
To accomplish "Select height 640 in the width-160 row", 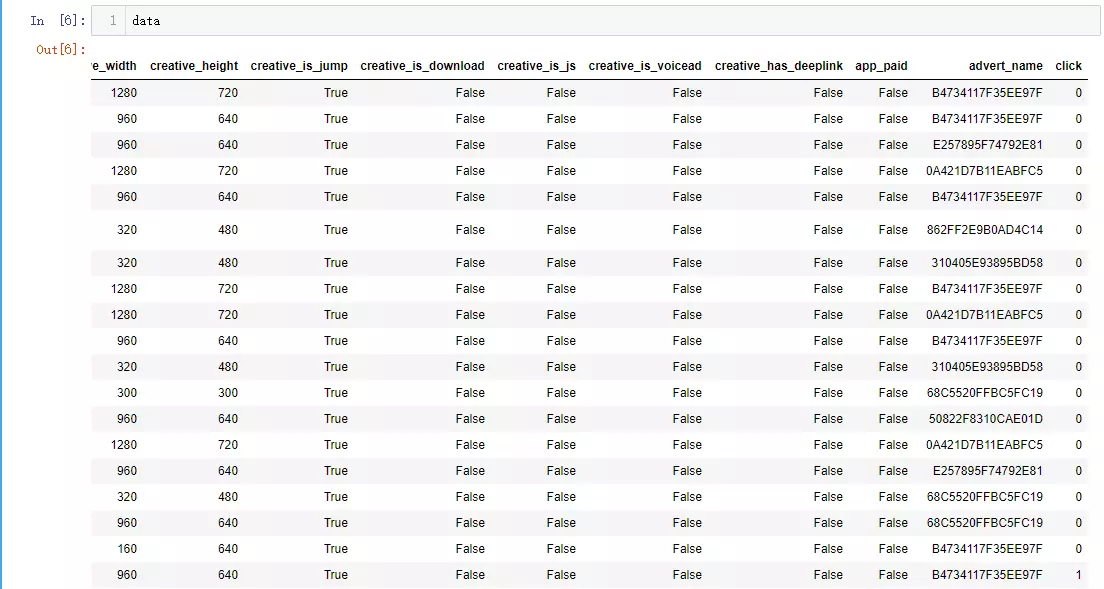I will (227, 549).
